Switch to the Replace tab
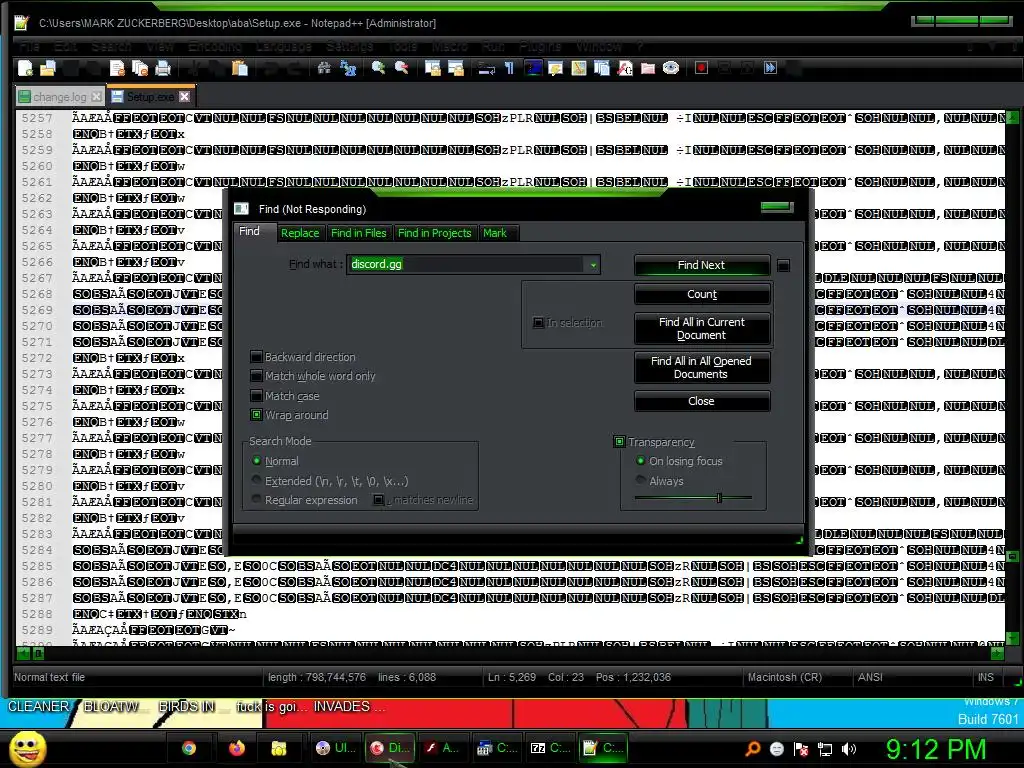The width and height of the screenshot is (1024, 768). tap(300, 233)
